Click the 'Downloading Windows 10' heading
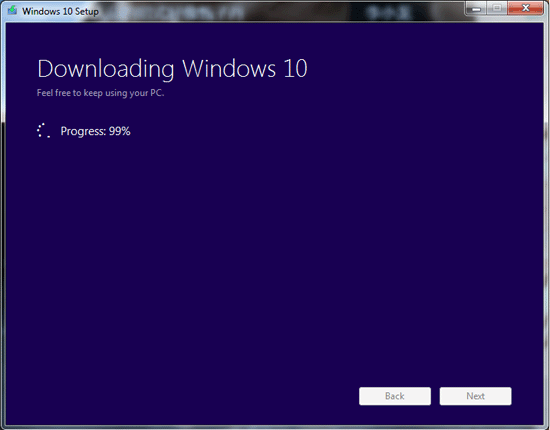 tap(172, 68)
